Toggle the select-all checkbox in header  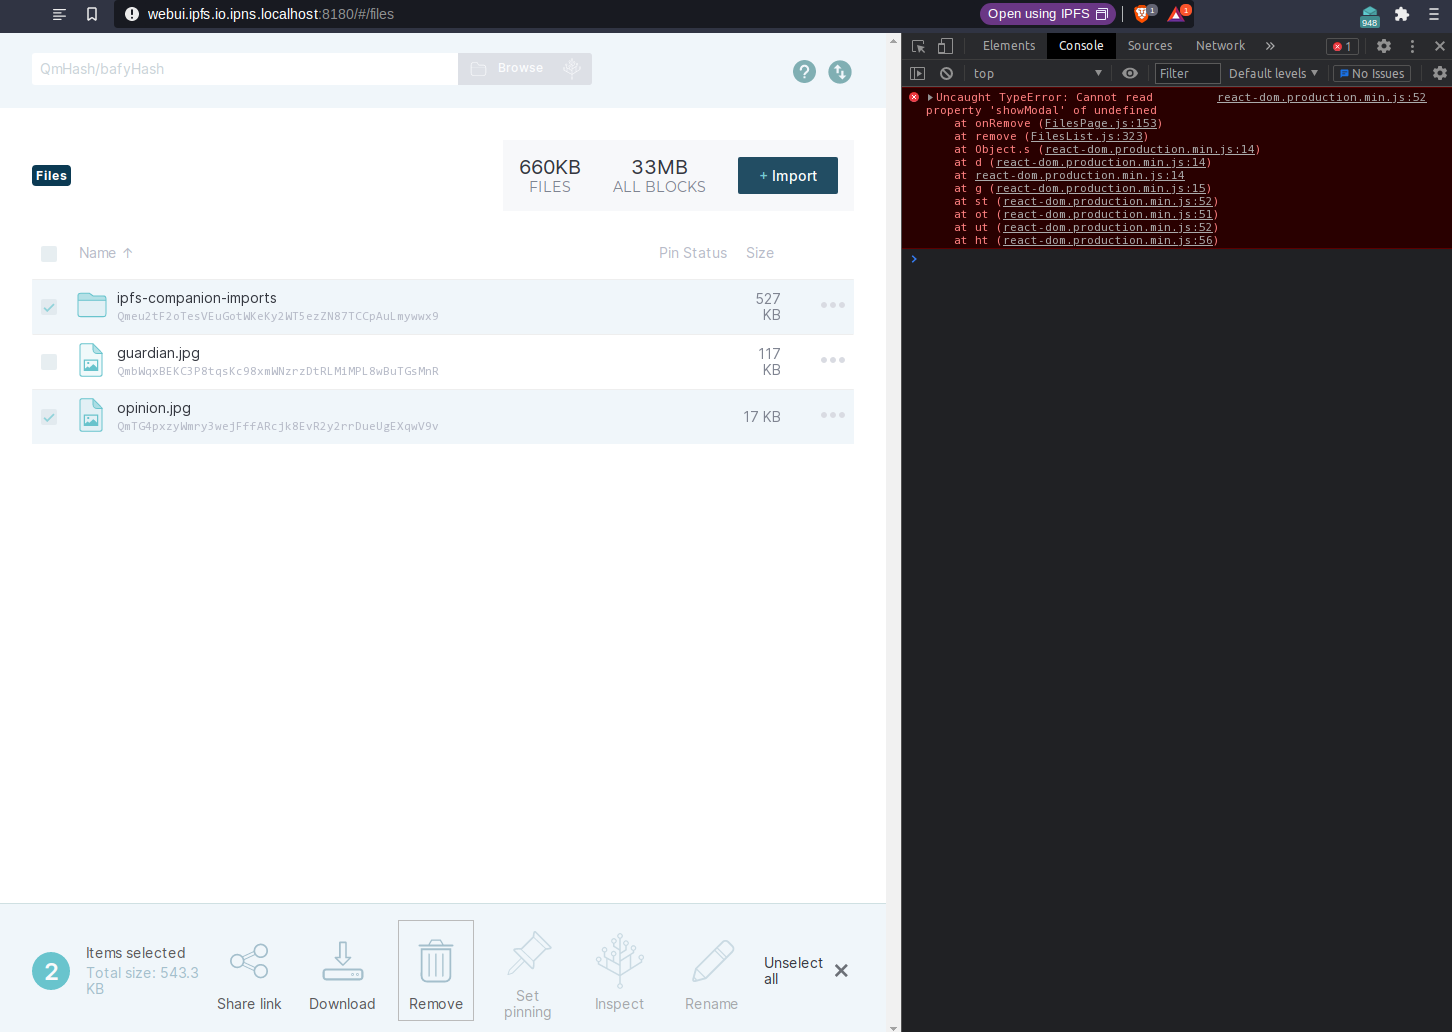[x=49, y=254]
